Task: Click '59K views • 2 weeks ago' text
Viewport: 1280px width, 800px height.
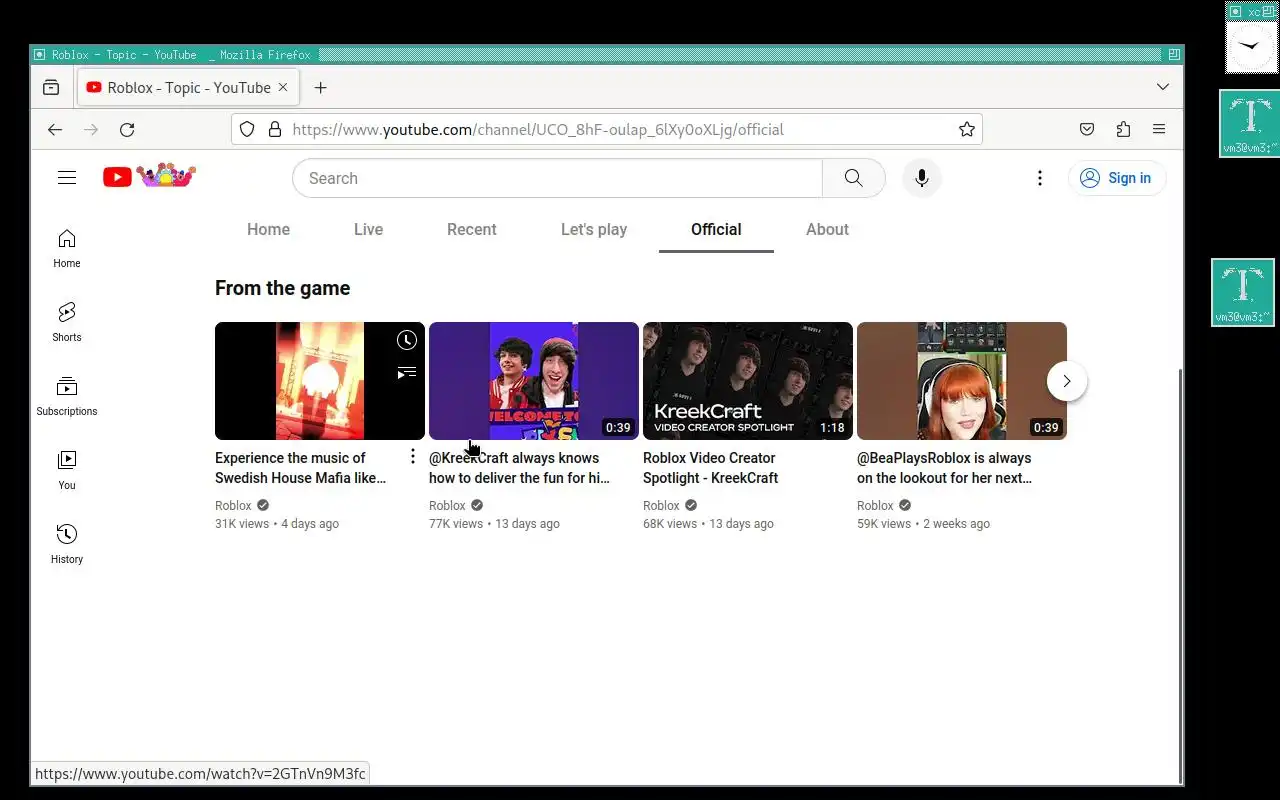Action: click(x=923, y=524)
